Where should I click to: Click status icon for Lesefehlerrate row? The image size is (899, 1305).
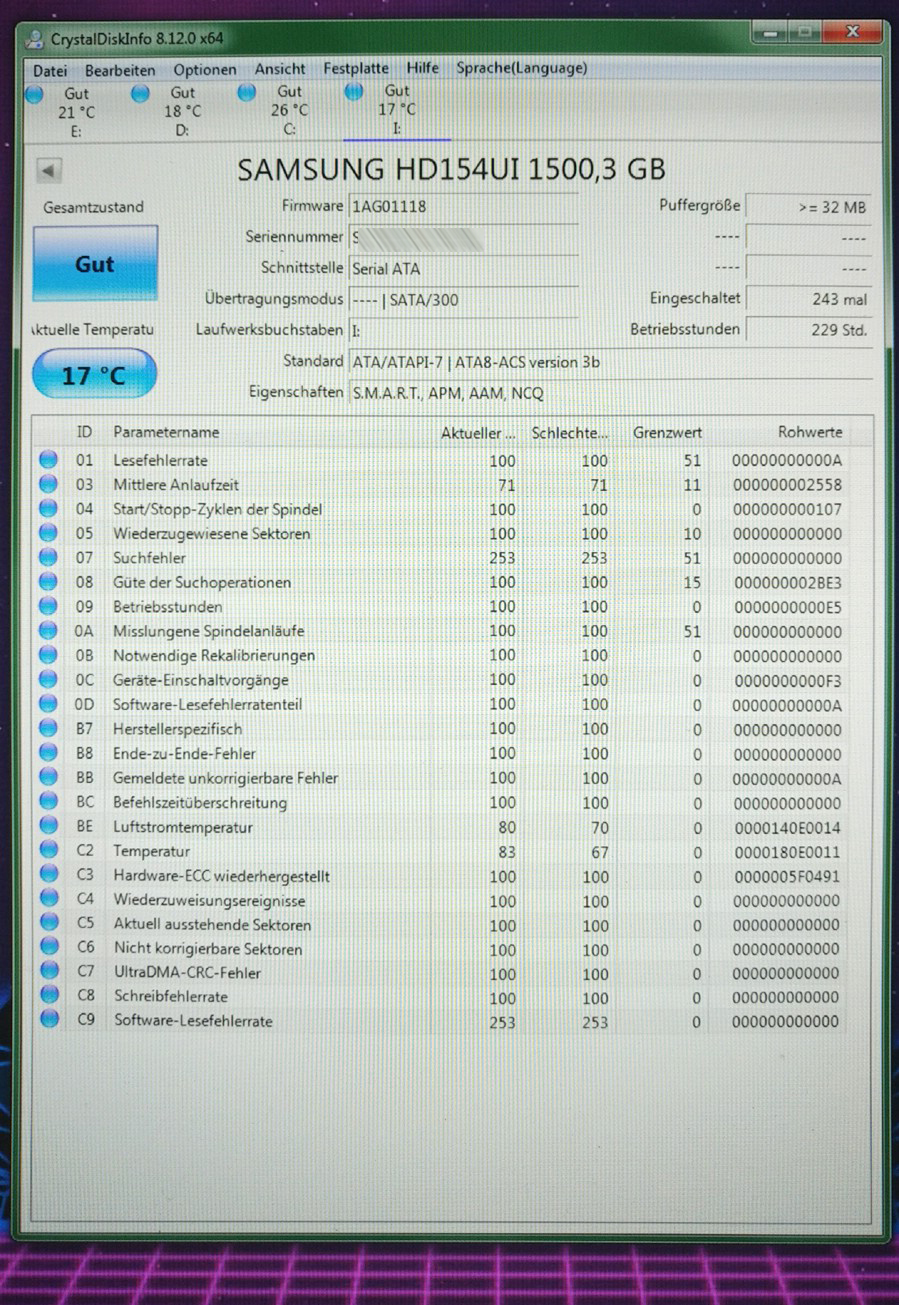click(48, 460)
